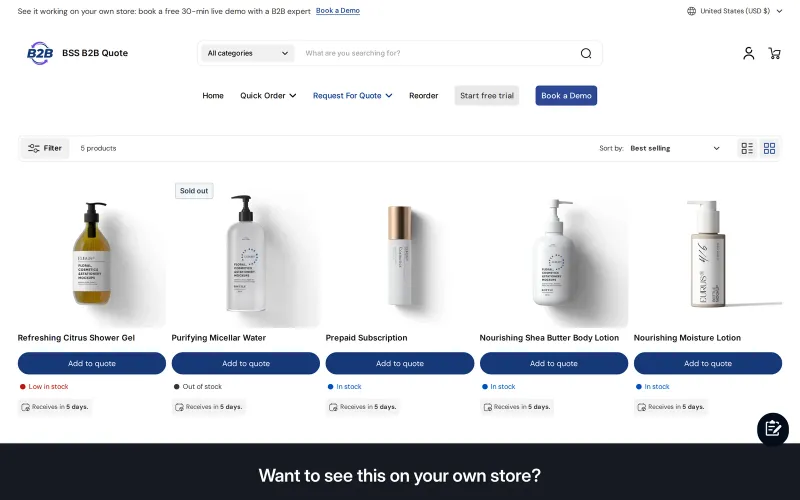Expand the Quick Order menu
800x500 pixels.
268,95
